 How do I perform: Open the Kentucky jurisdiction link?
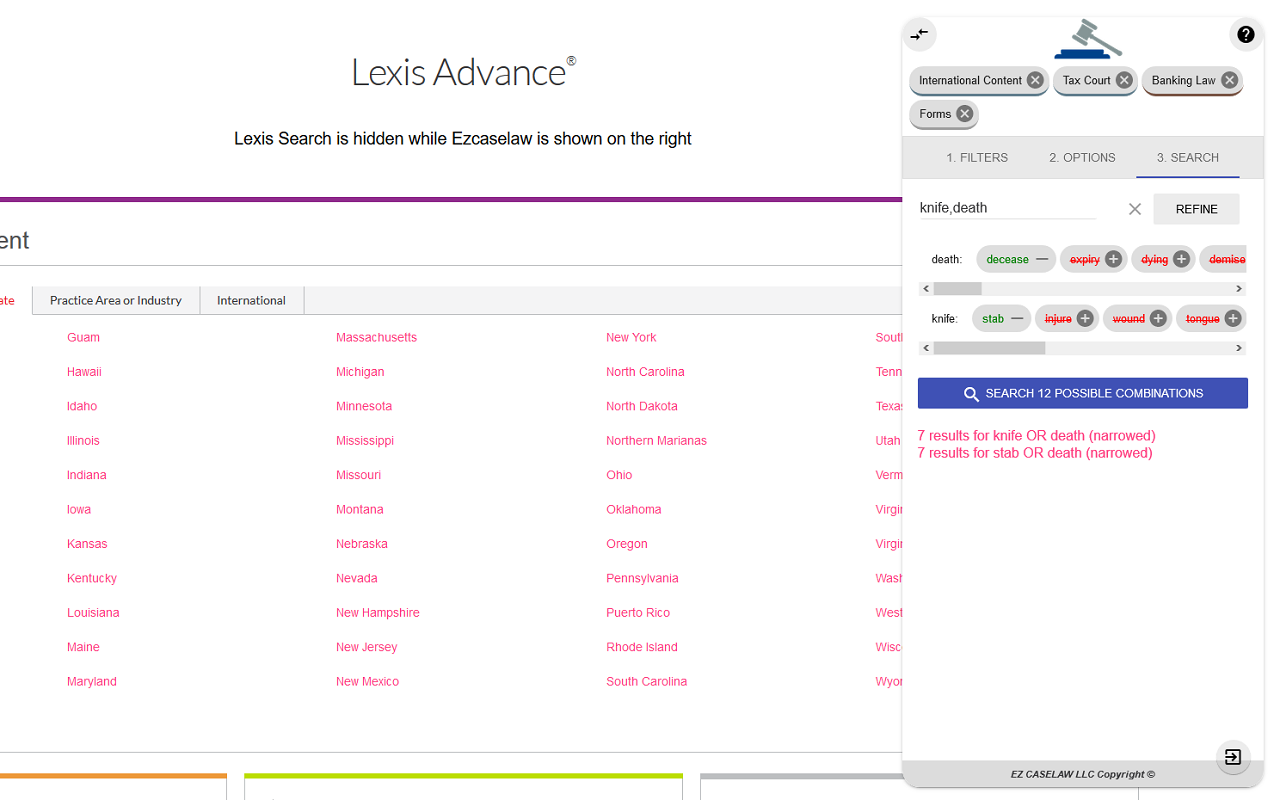(x=92, y=579)
